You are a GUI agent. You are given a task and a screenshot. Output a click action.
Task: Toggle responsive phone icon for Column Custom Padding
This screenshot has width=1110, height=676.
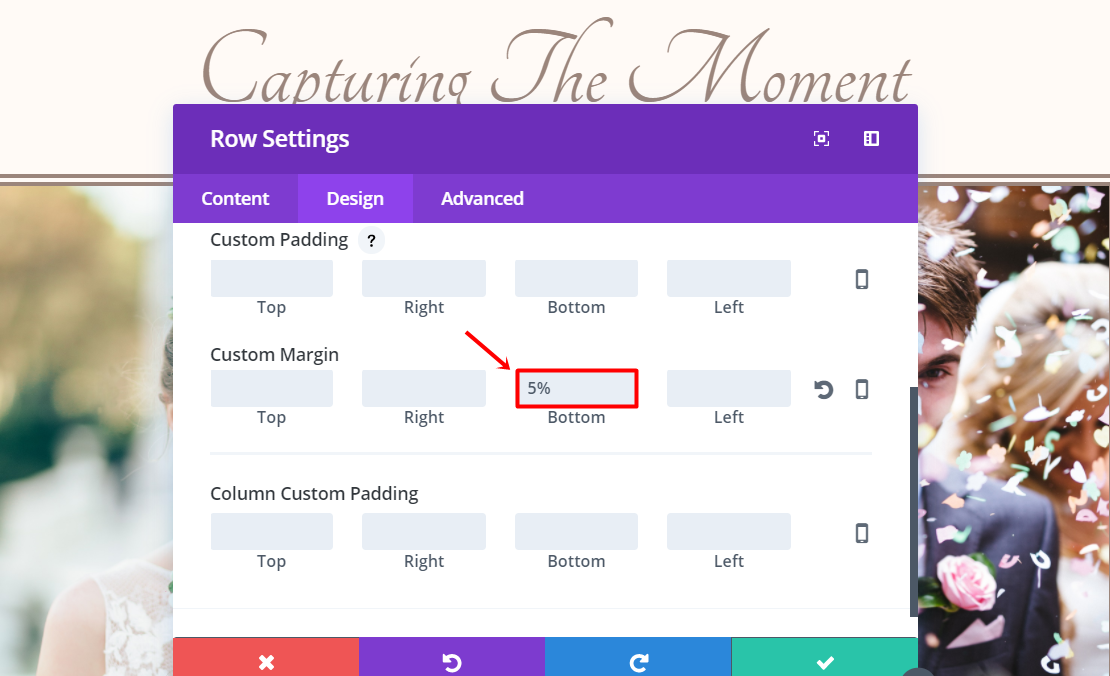[x=862, y=533]
